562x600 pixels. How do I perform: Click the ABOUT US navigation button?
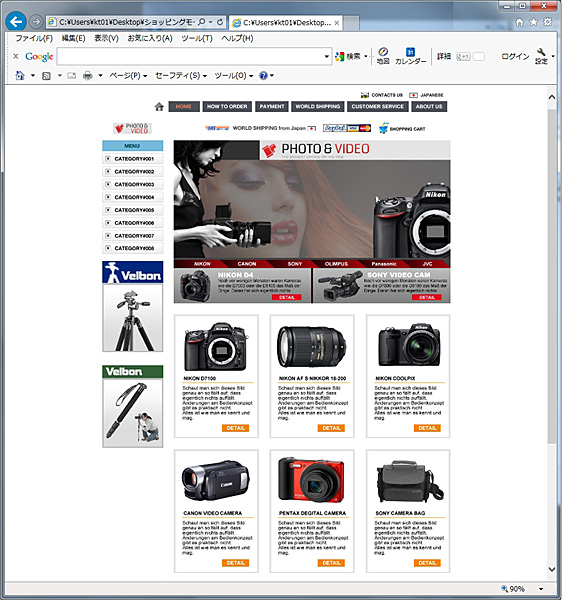coord(429,106)
